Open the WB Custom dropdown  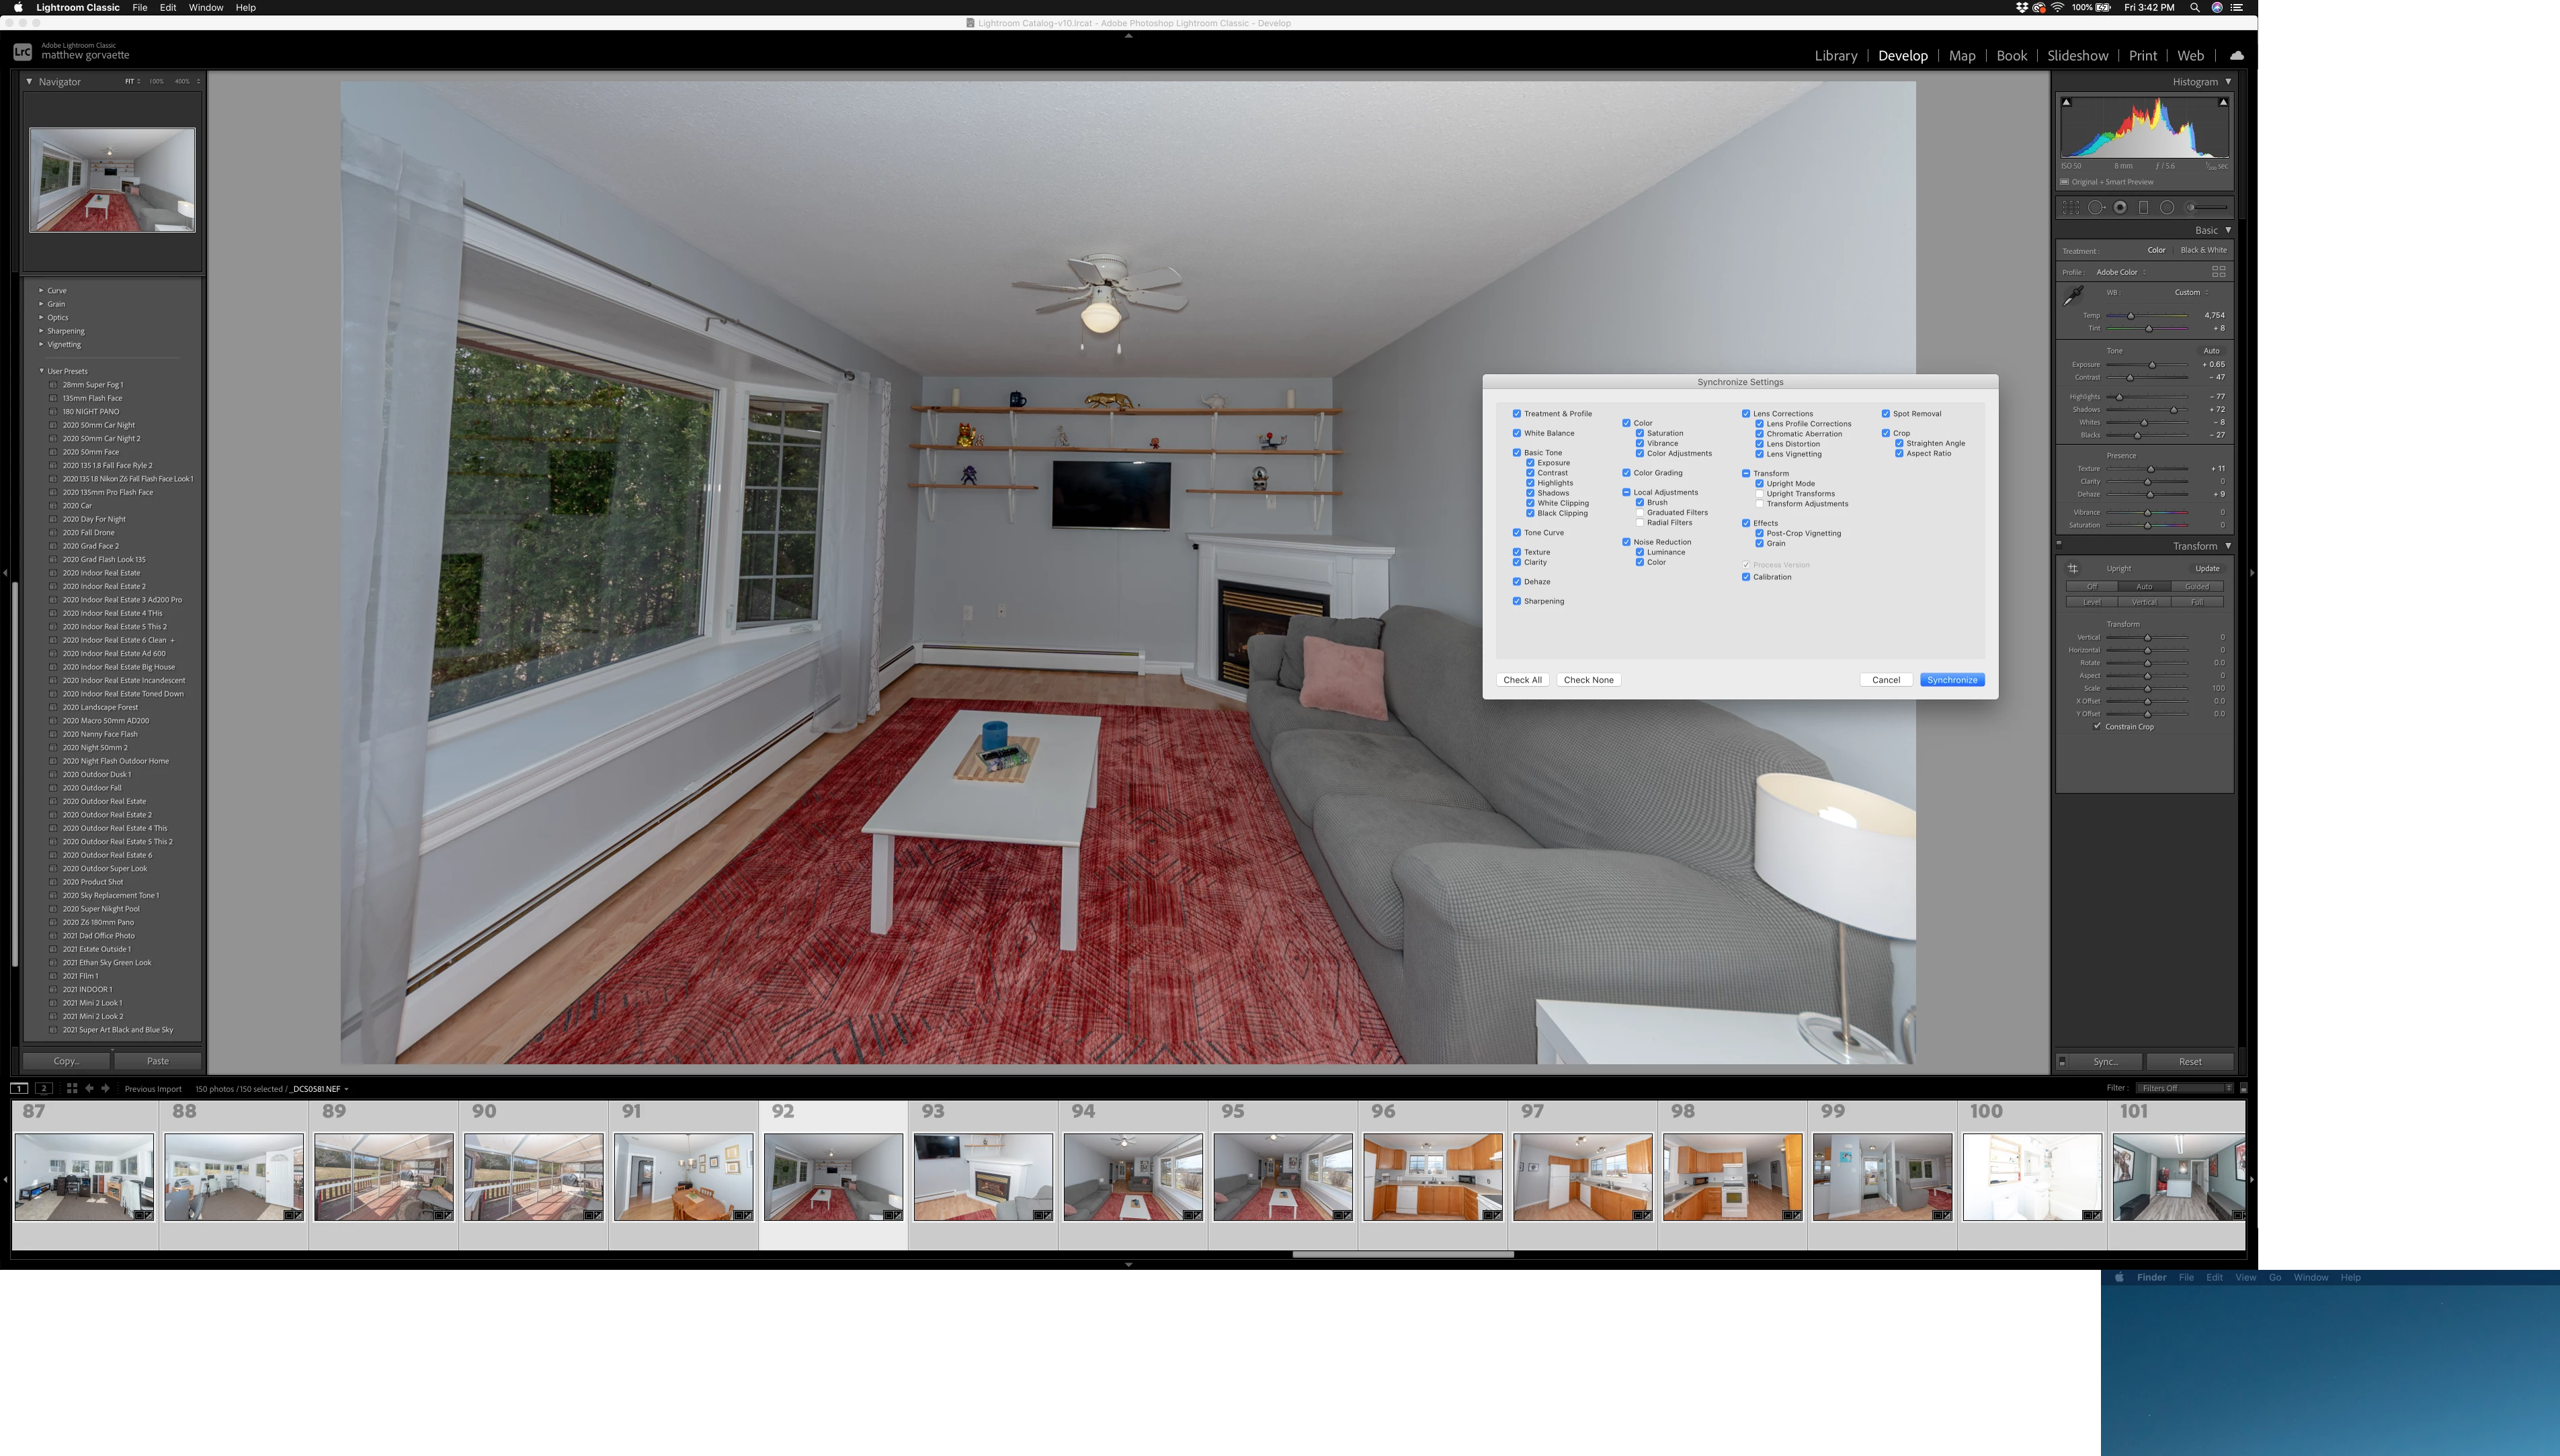click(2190, 292)
